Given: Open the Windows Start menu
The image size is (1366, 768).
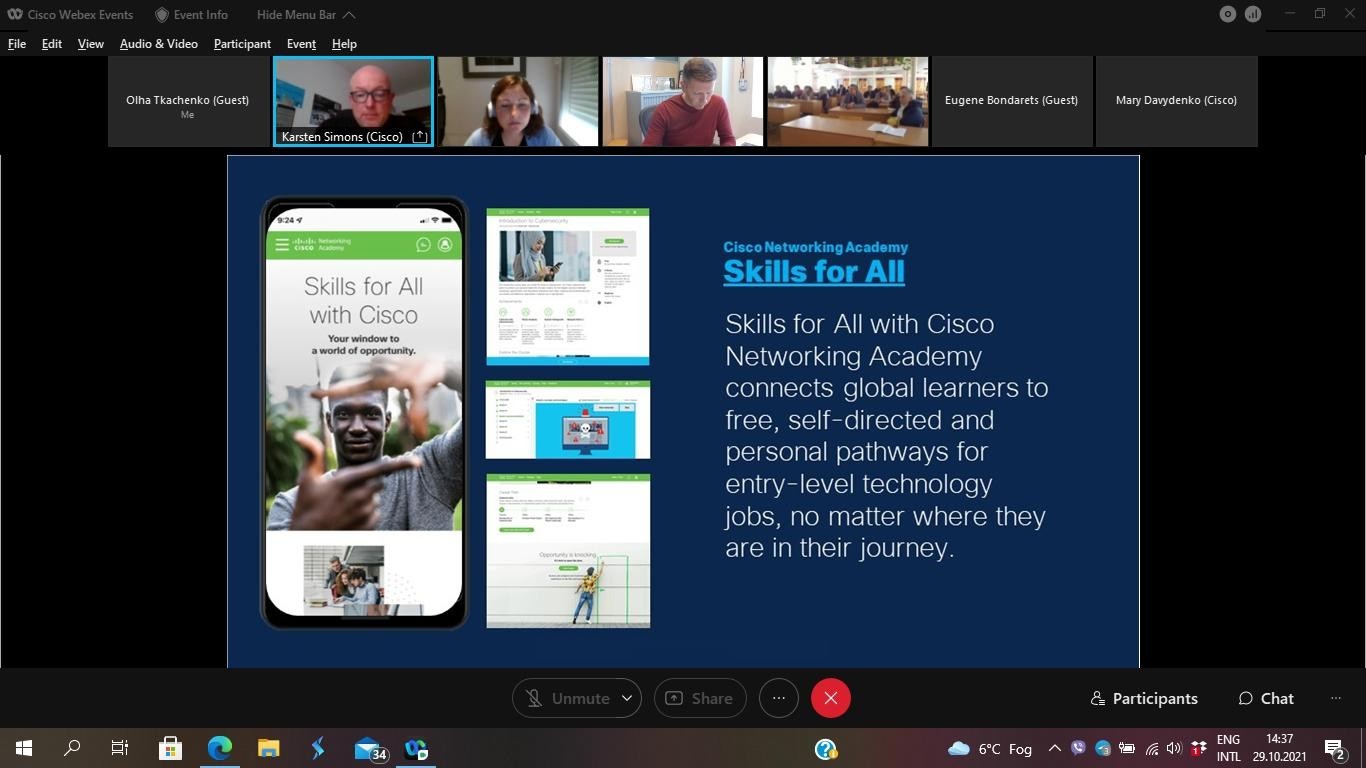Looking at the screenshot, I should (24, 748).
